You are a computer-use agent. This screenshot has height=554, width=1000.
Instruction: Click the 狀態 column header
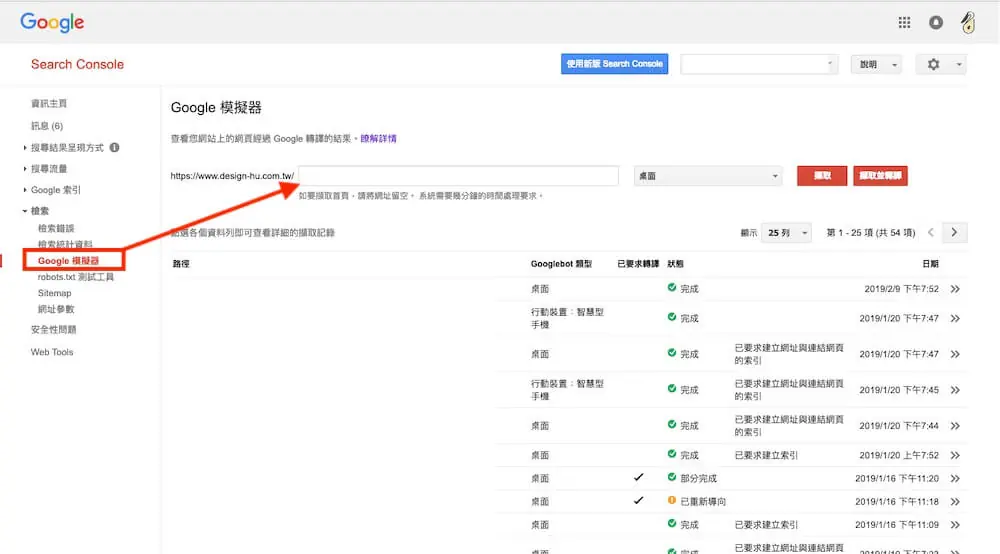[x=675, y=263]
